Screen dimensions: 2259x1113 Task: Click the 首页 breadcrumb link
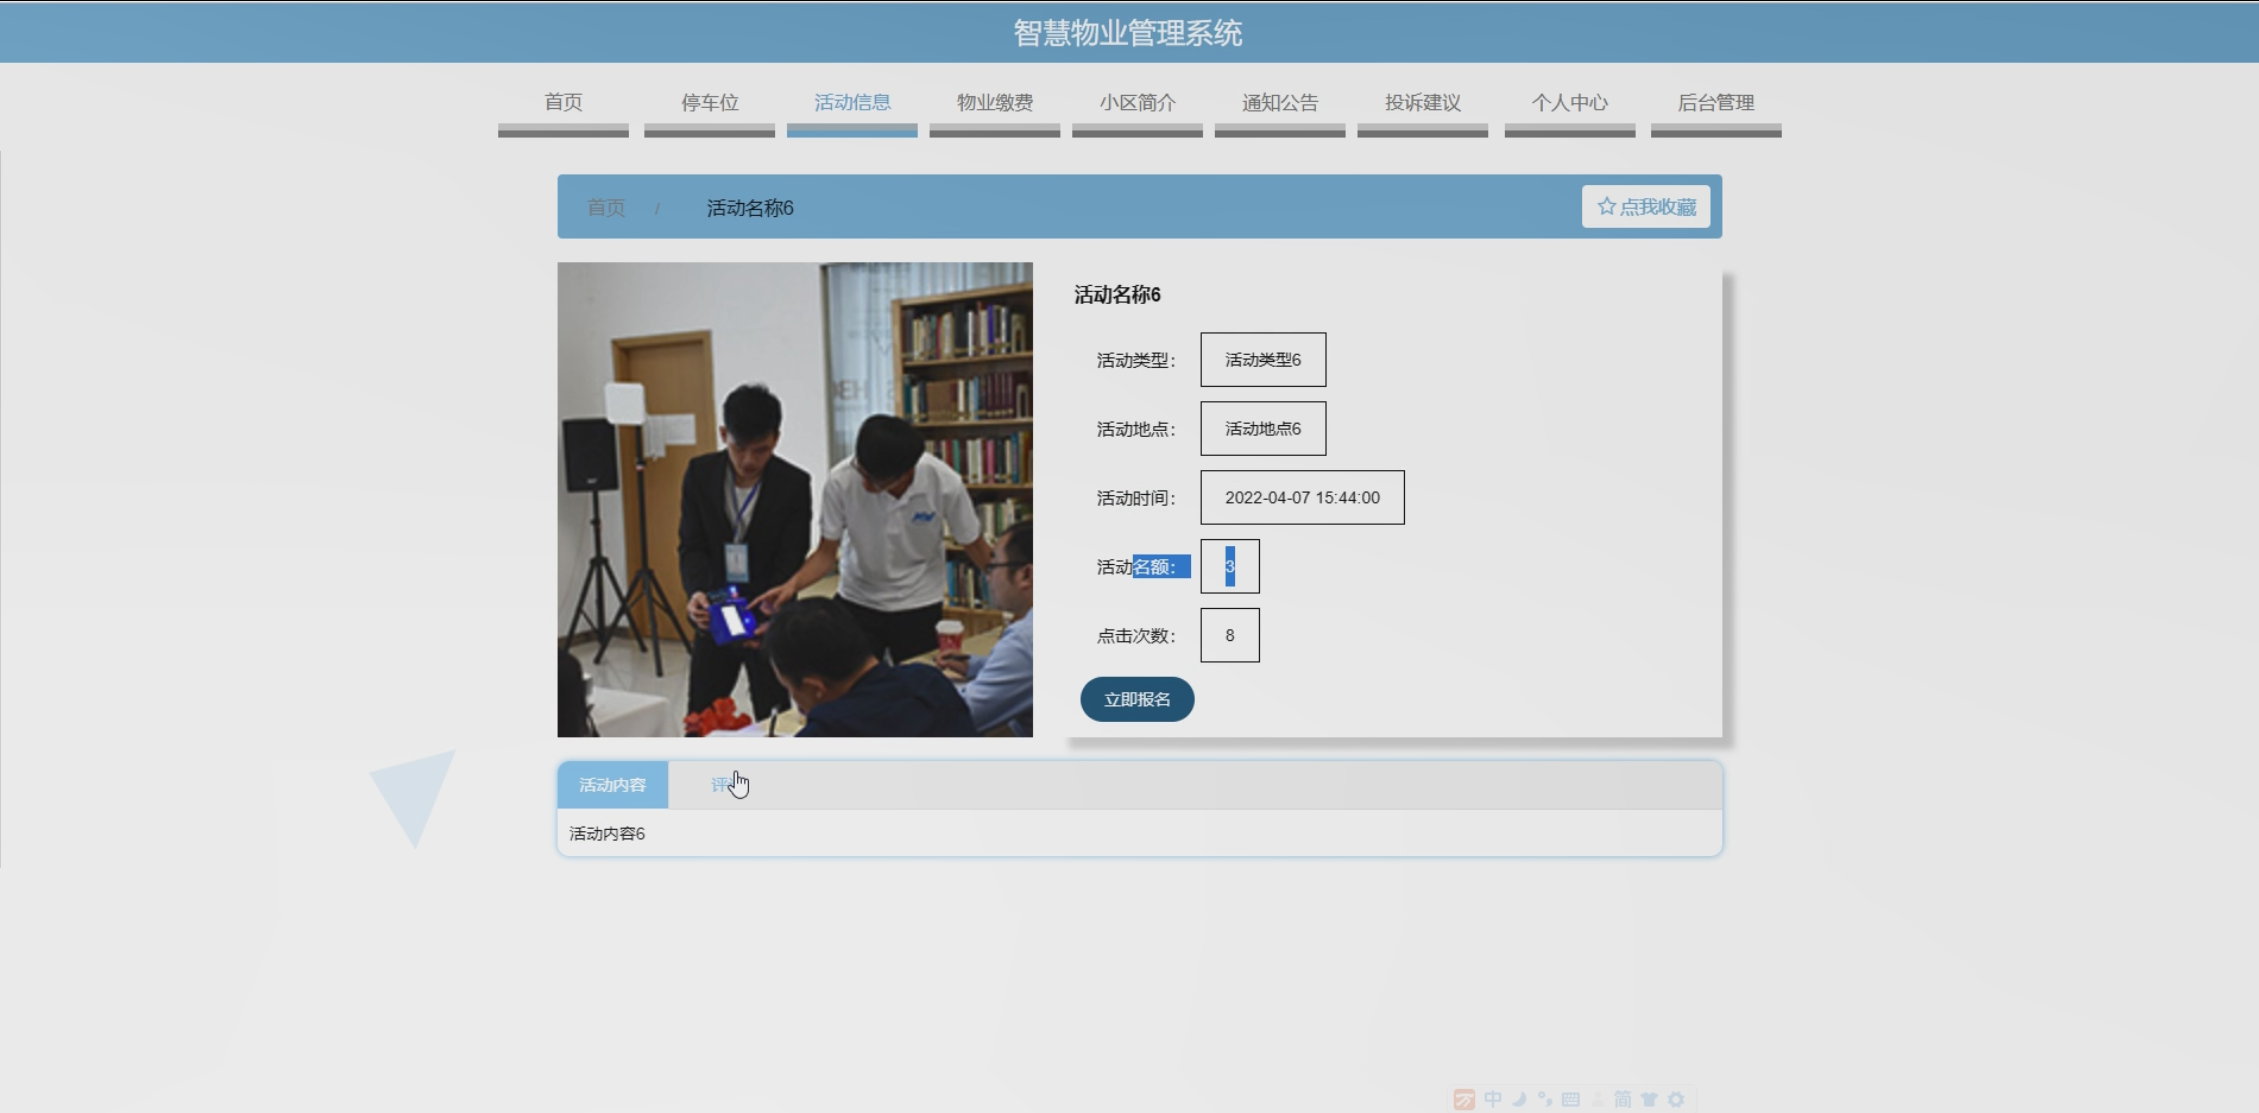[x=605, y=208]
